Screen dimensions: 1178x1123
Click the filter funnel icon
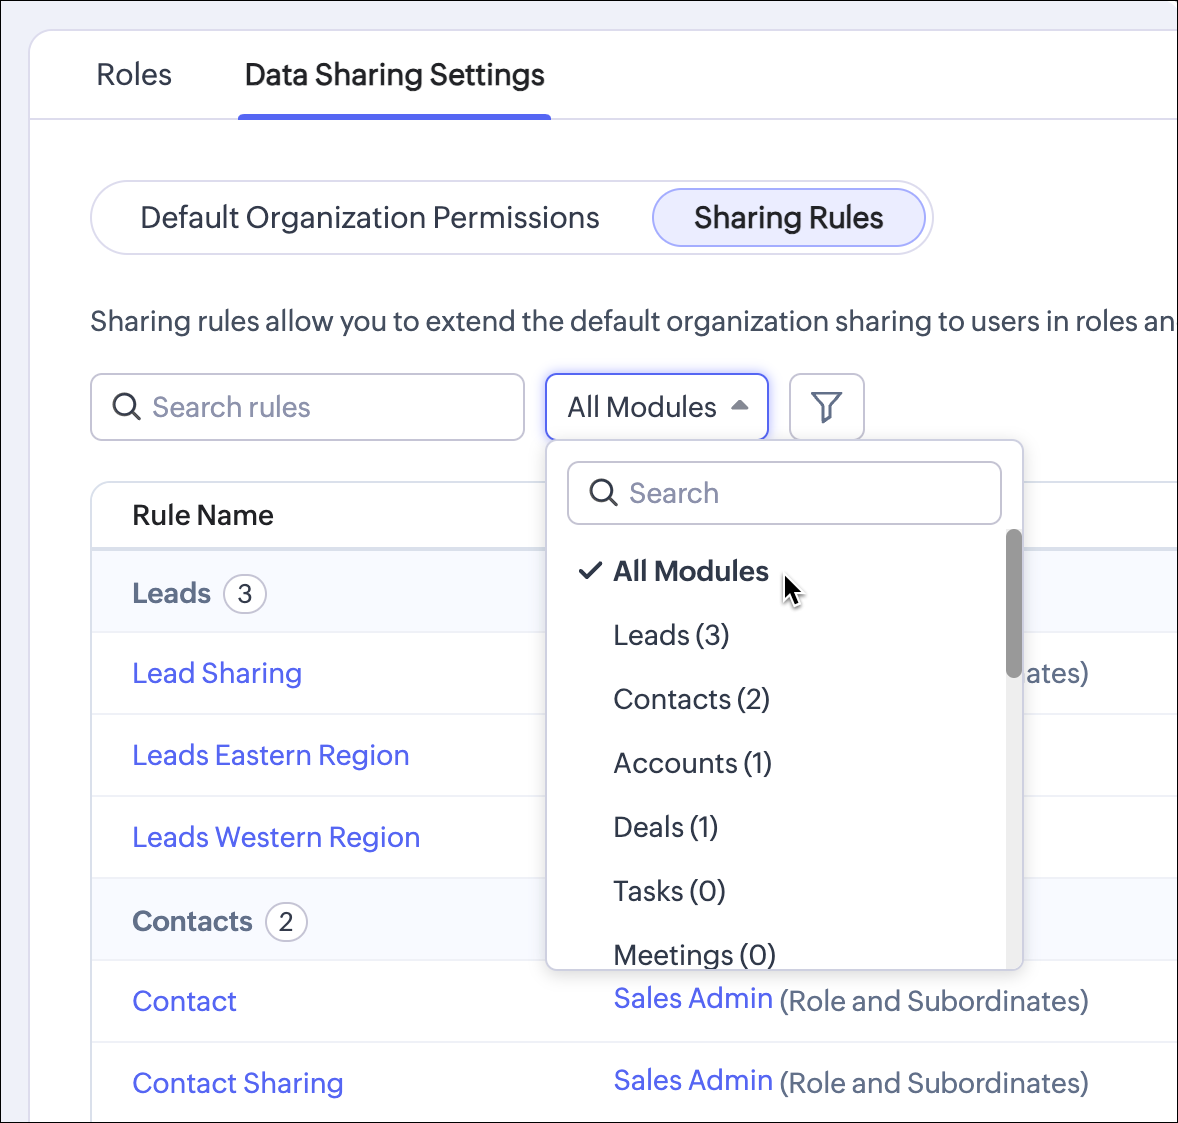(x=826, y=407)
